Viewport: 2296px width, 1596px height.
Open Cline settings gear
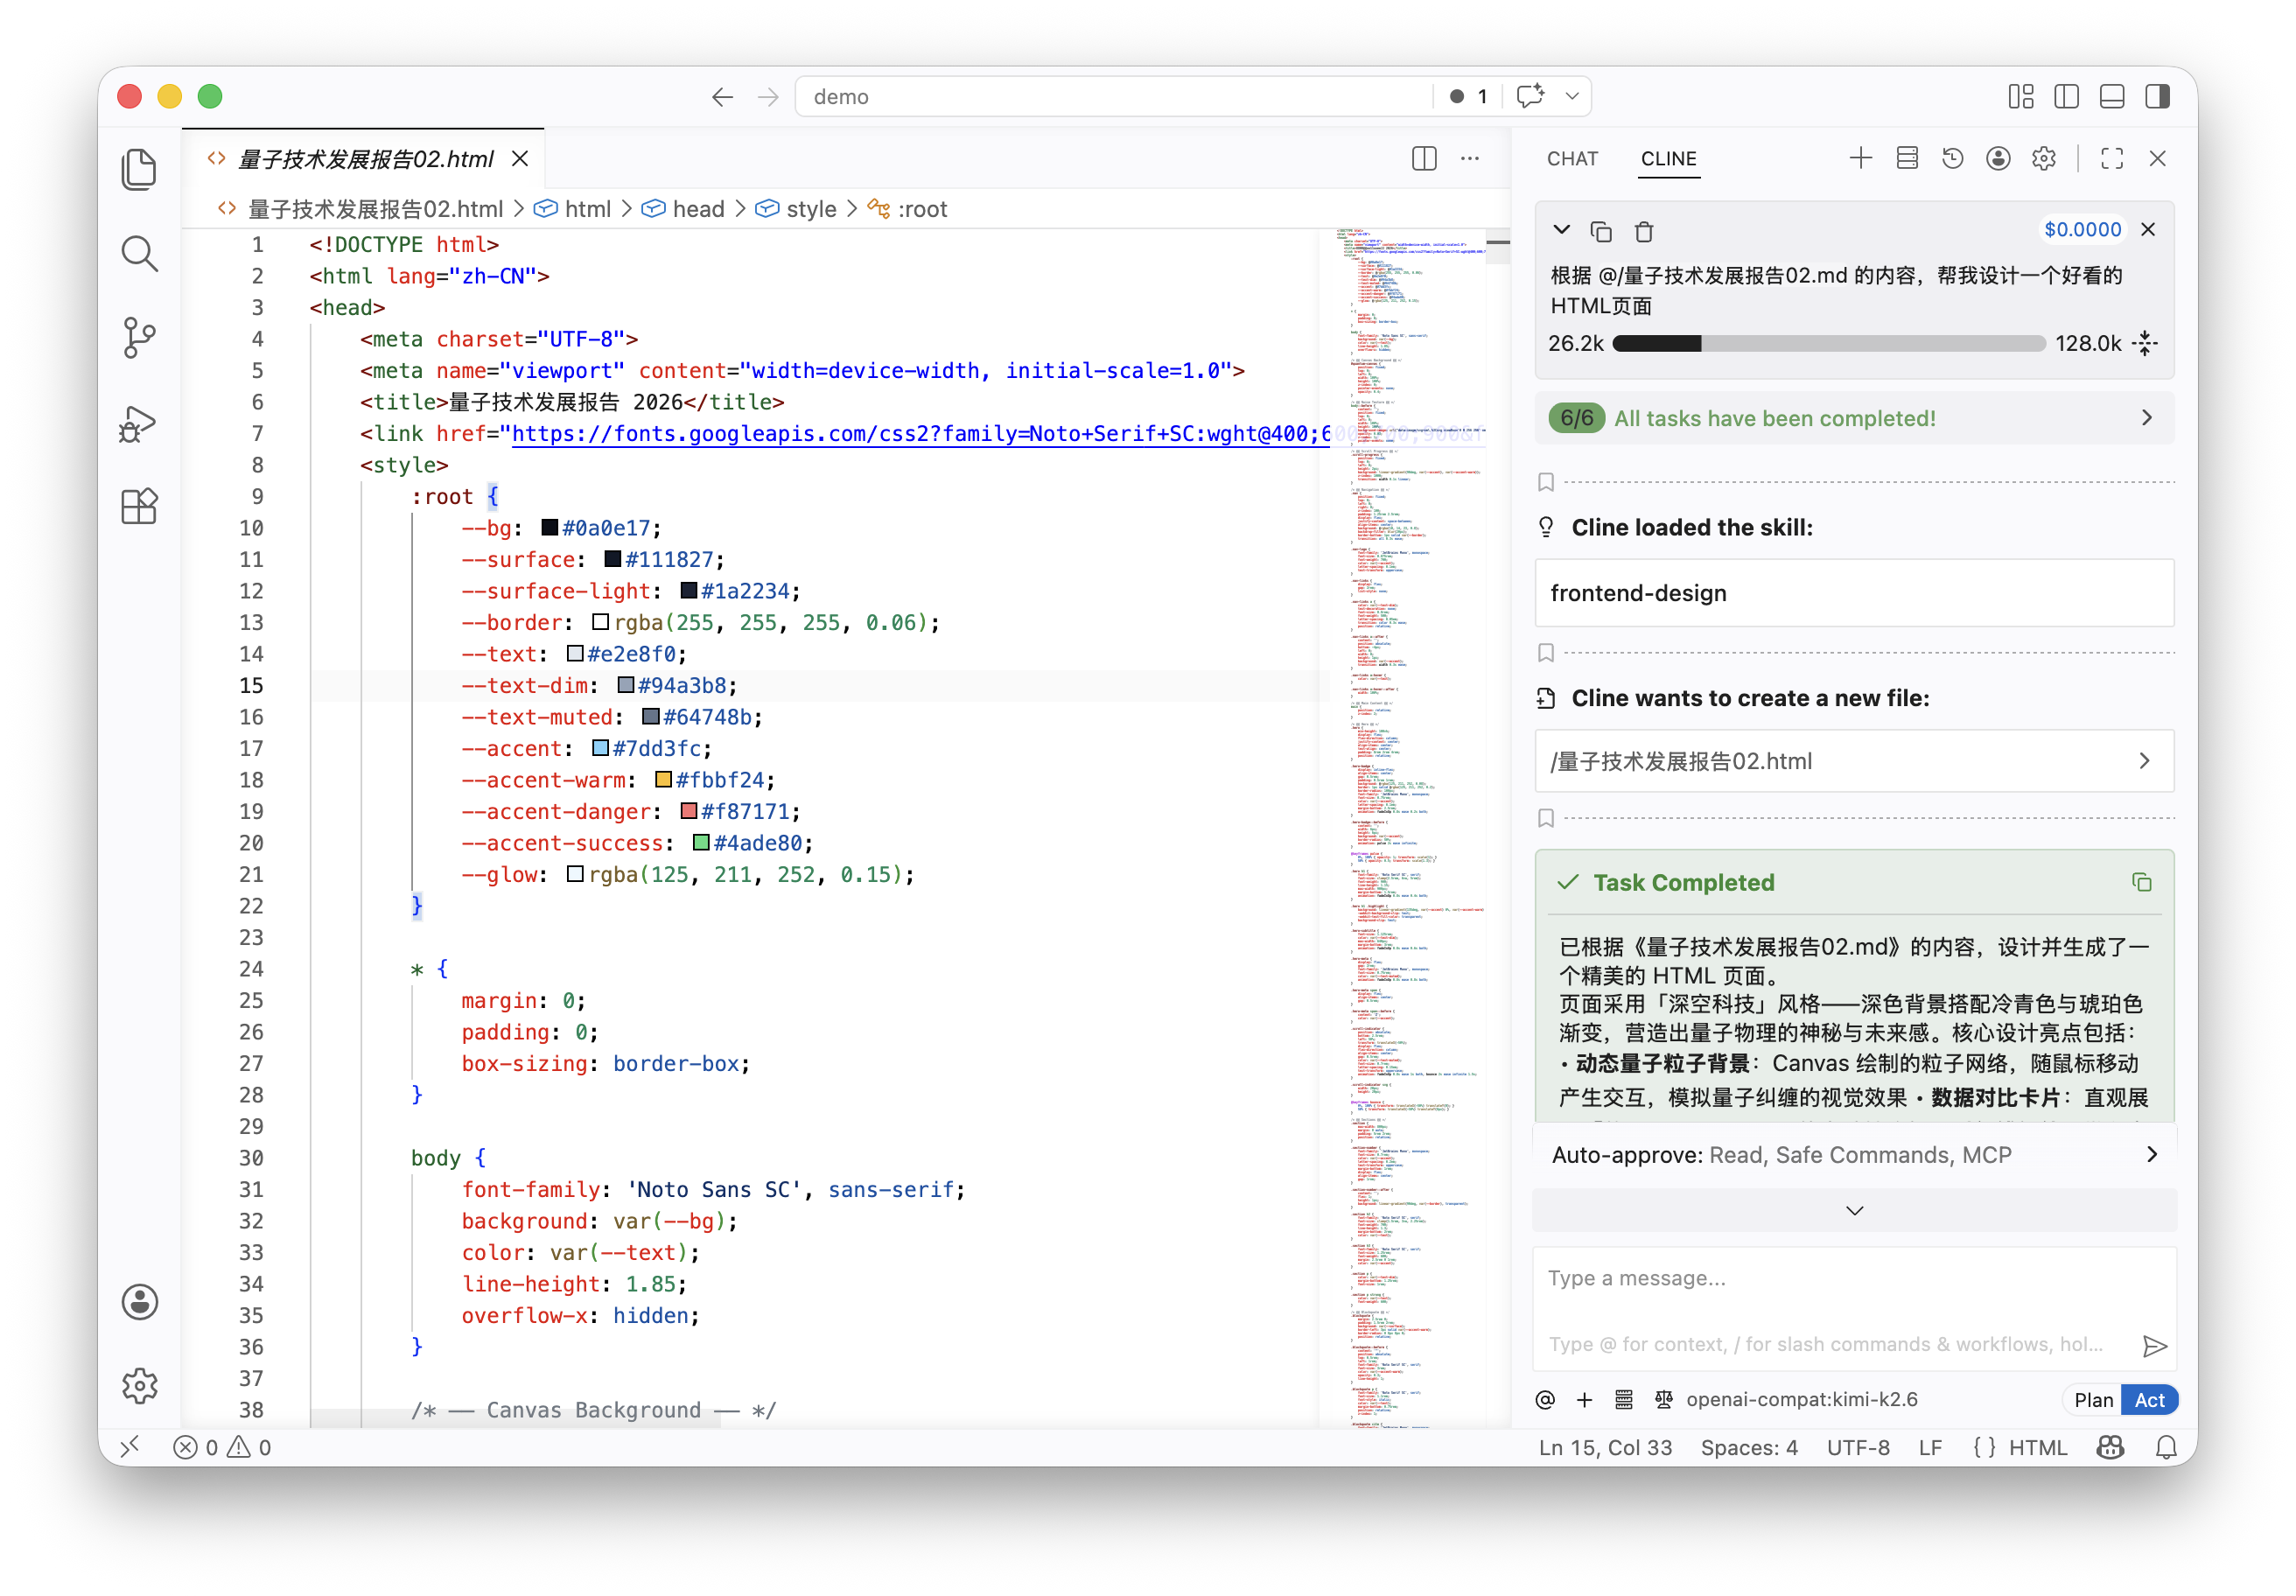[2043, 158]
